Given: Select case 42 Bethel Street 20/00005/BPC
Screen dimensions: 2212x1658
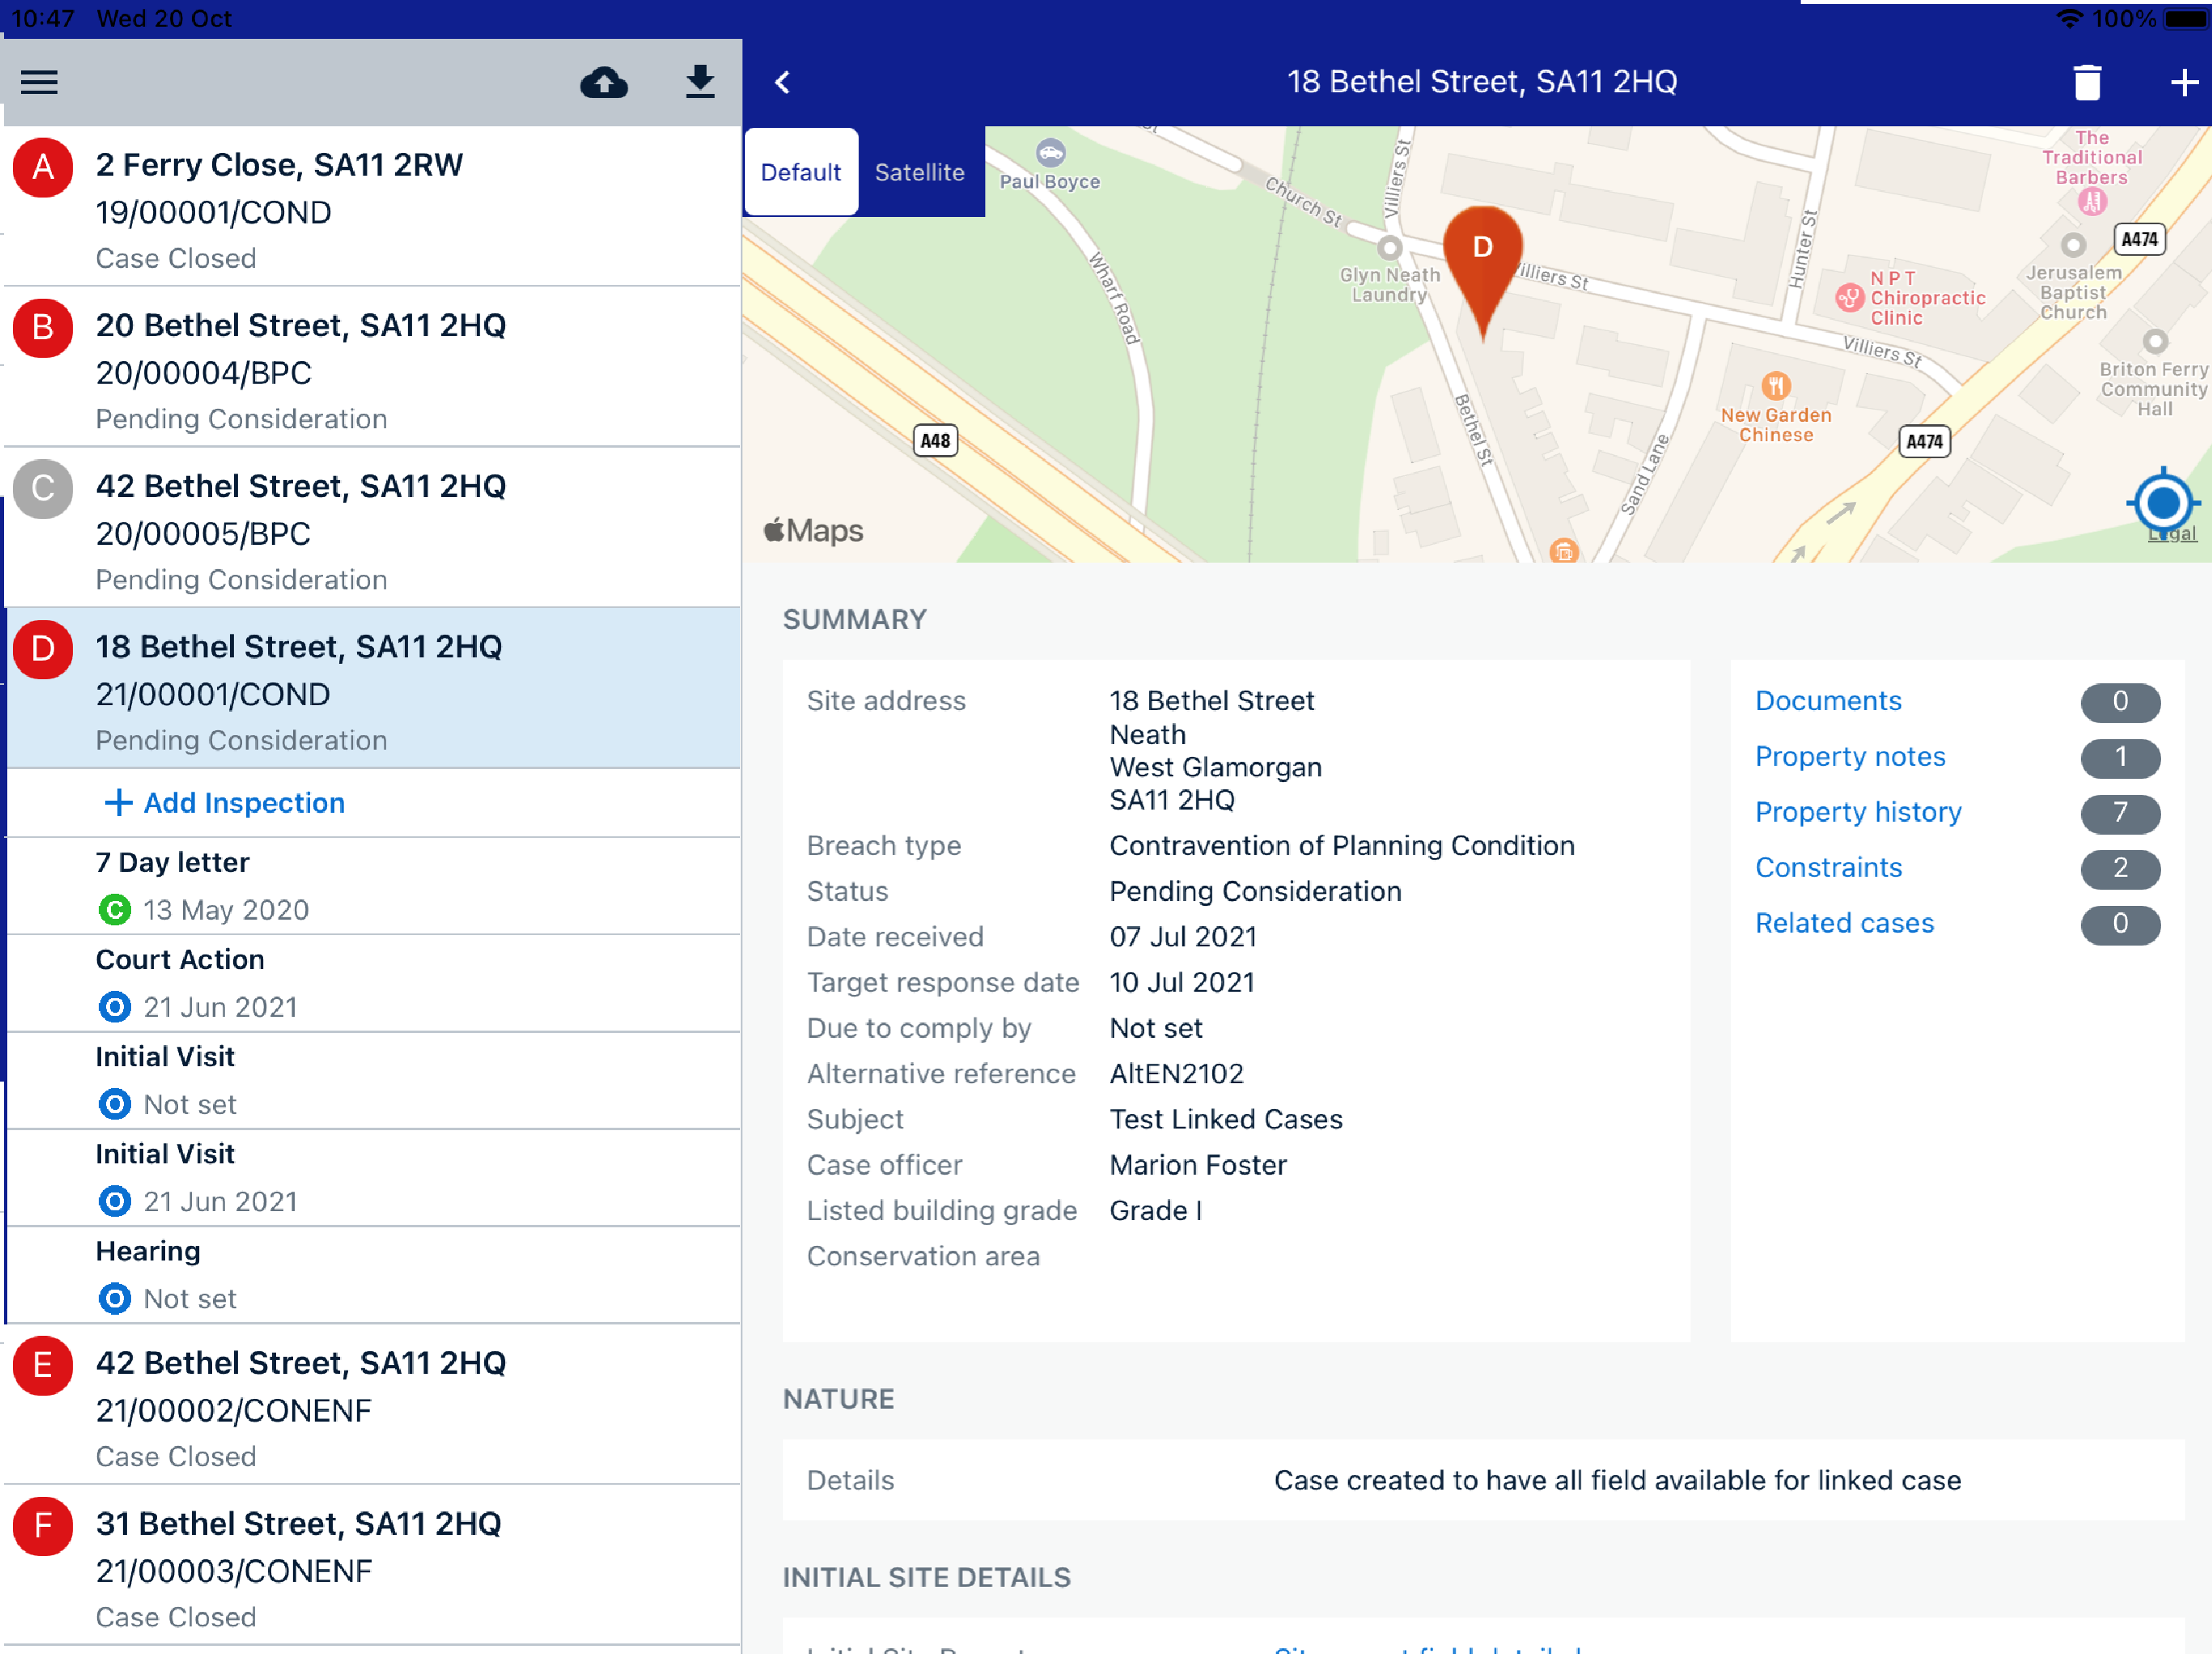Looking at the screenshot, I should coord(372,528).
